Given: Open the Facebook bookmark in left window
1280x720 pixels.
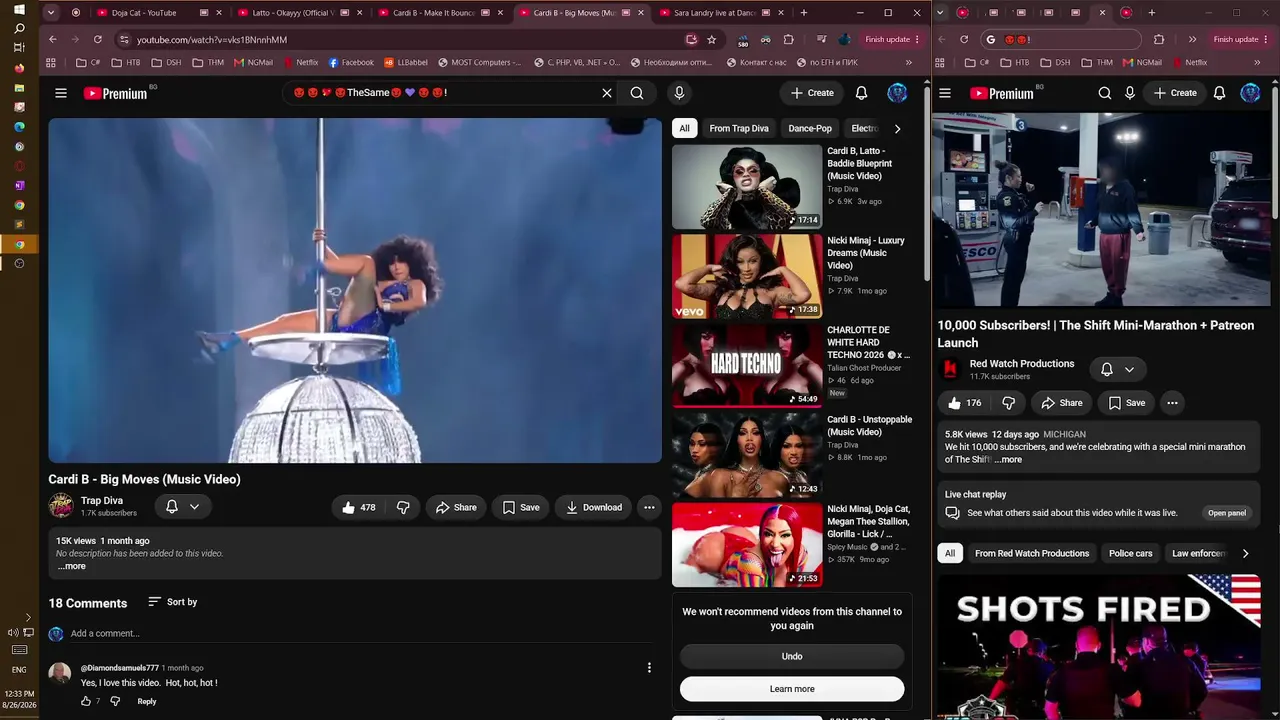Looking at the screenshot, I should 351,62.
